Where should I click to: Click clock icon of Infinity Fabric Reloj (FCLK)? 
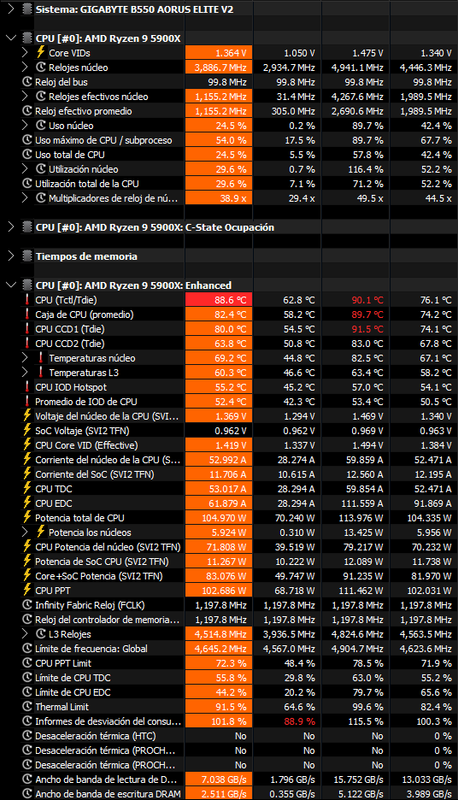[x=27, y=605]
